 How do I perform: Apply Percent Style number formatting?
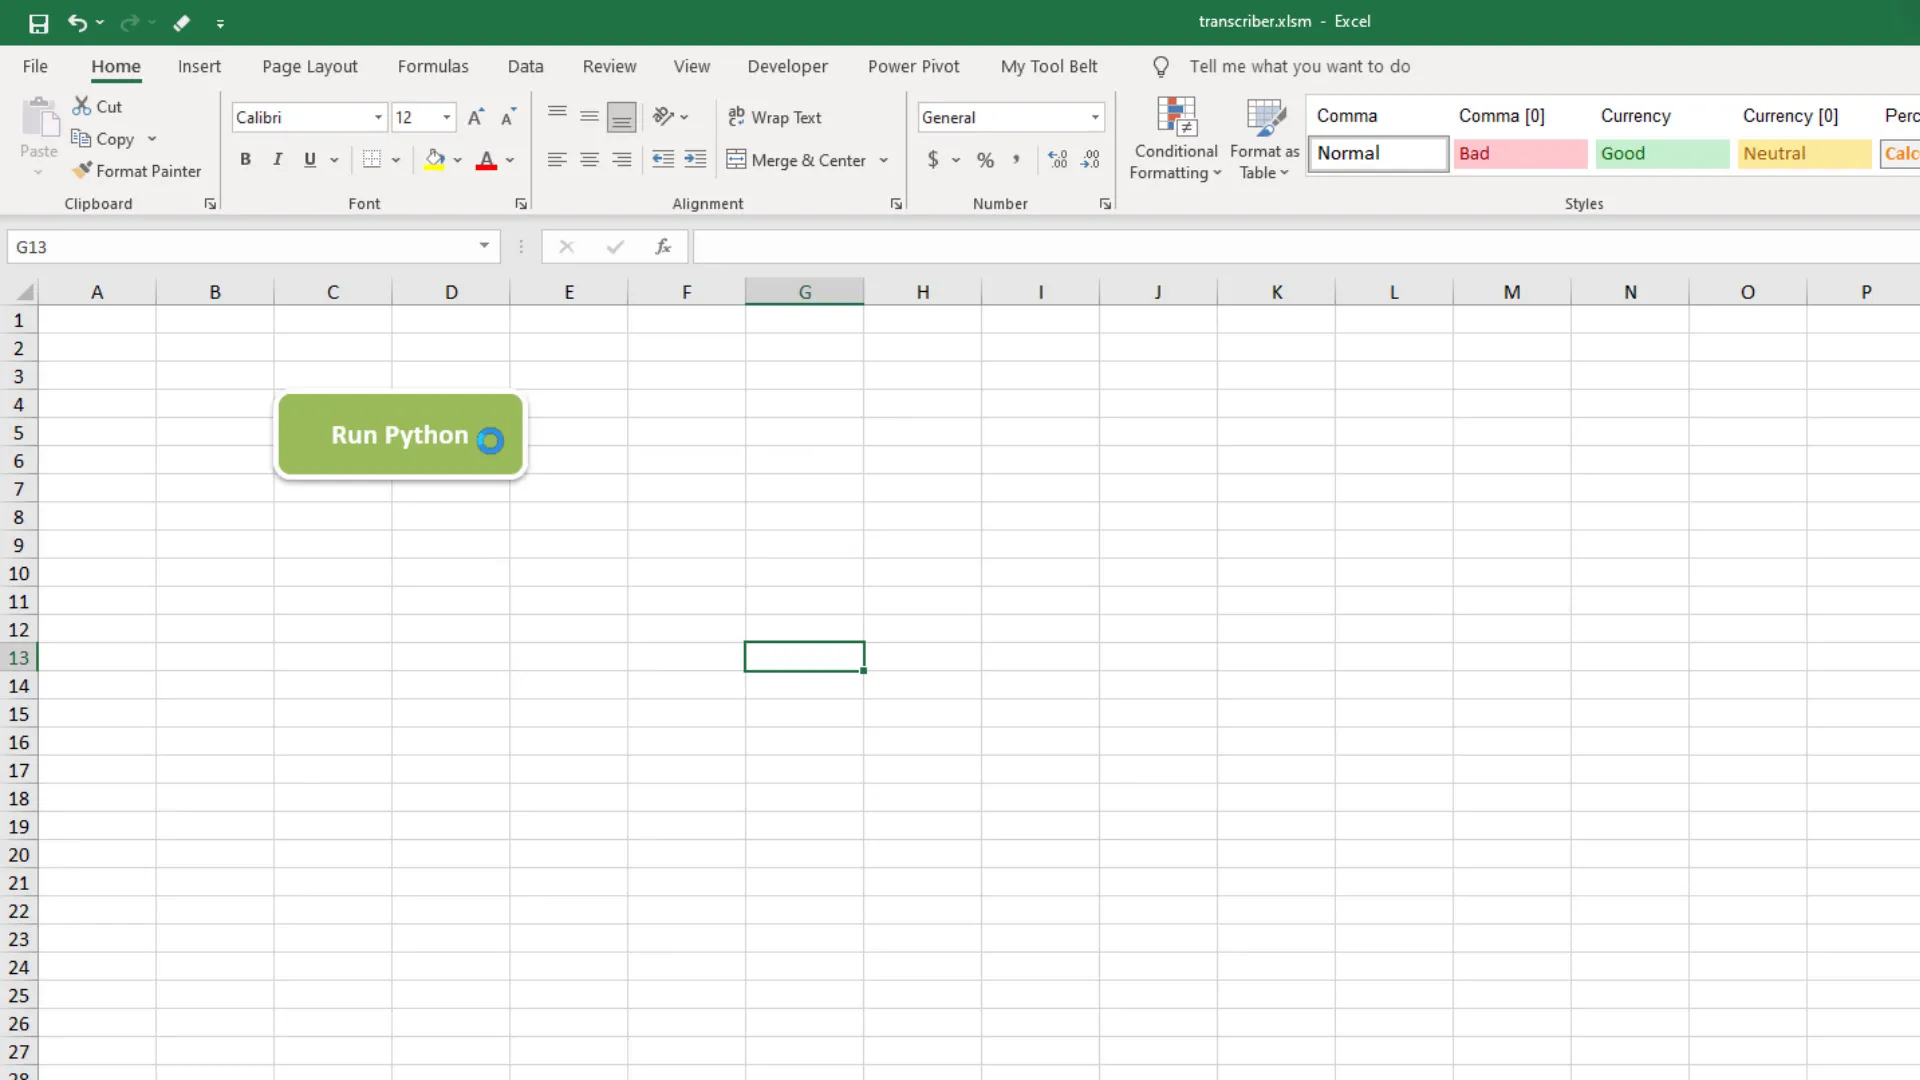986,159
